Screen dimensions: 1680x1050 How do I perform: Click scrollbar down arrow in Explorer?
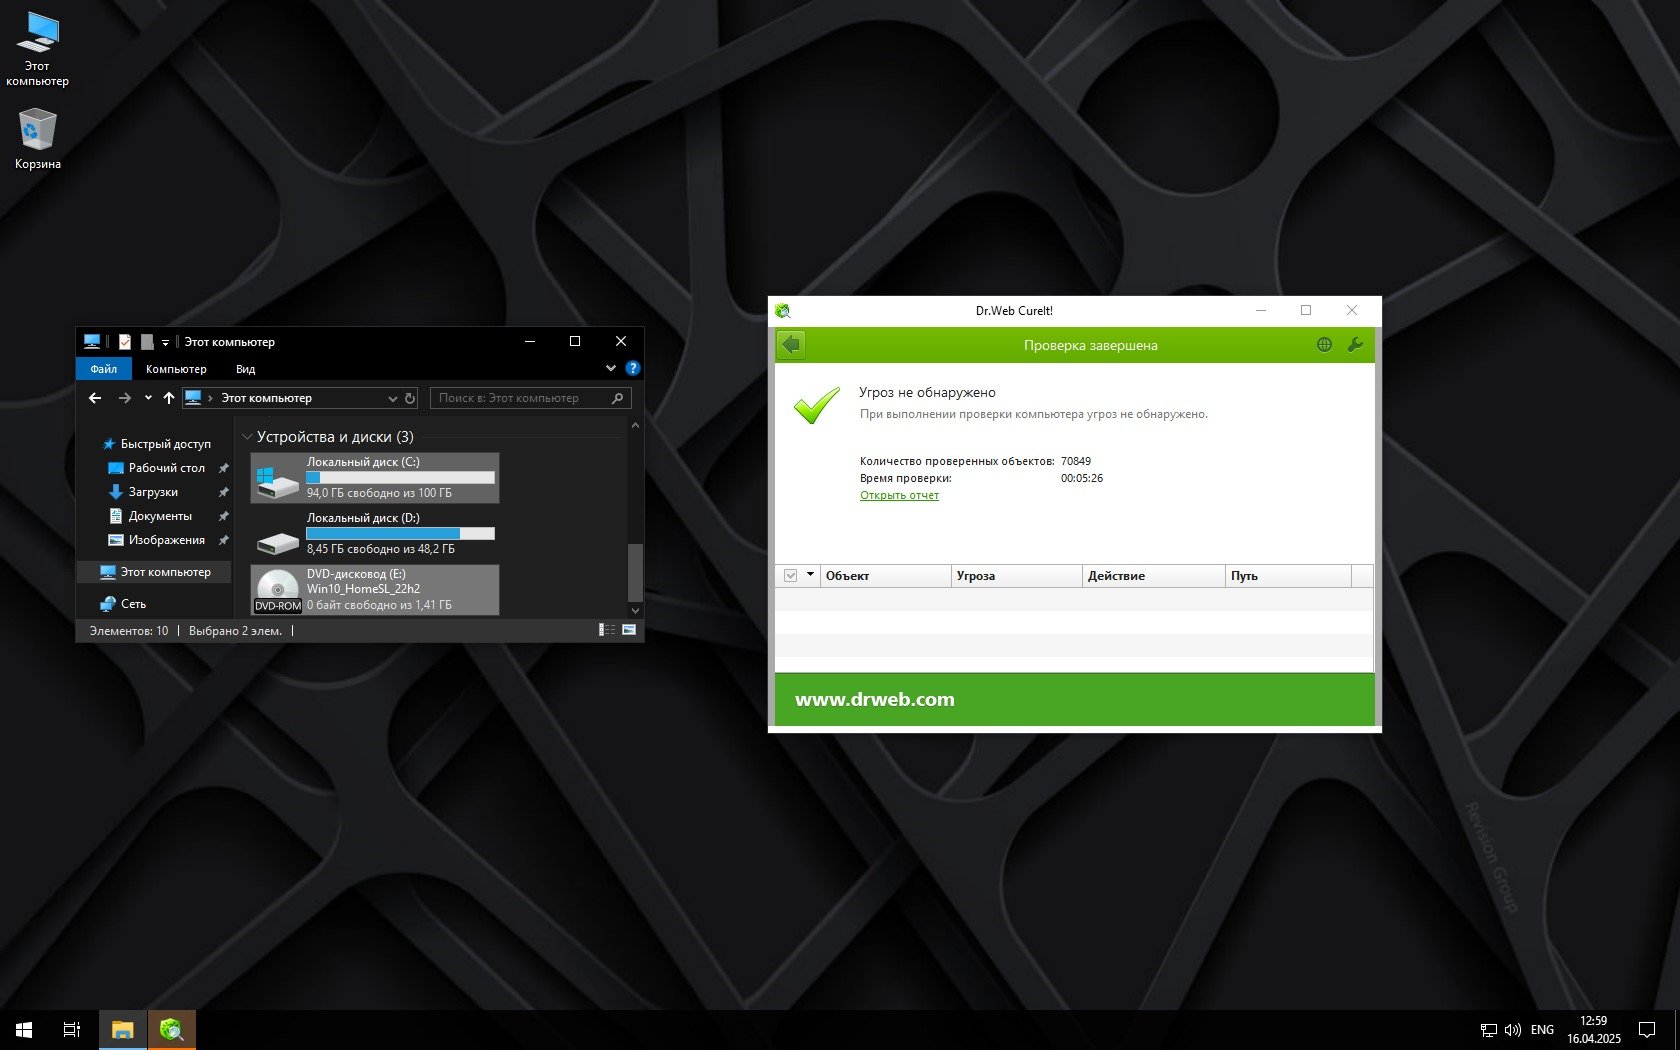(635, 610)
